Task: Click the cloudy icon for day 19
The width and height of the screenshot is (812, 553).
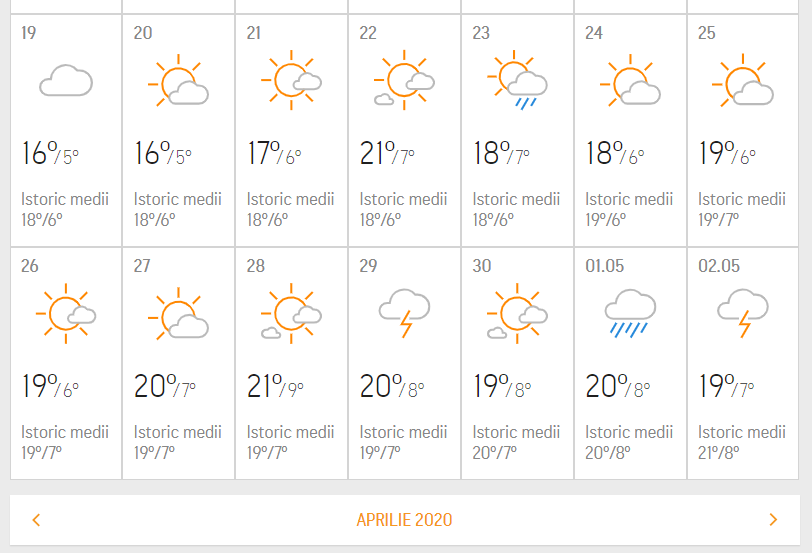Action: [x=66, y=81]
